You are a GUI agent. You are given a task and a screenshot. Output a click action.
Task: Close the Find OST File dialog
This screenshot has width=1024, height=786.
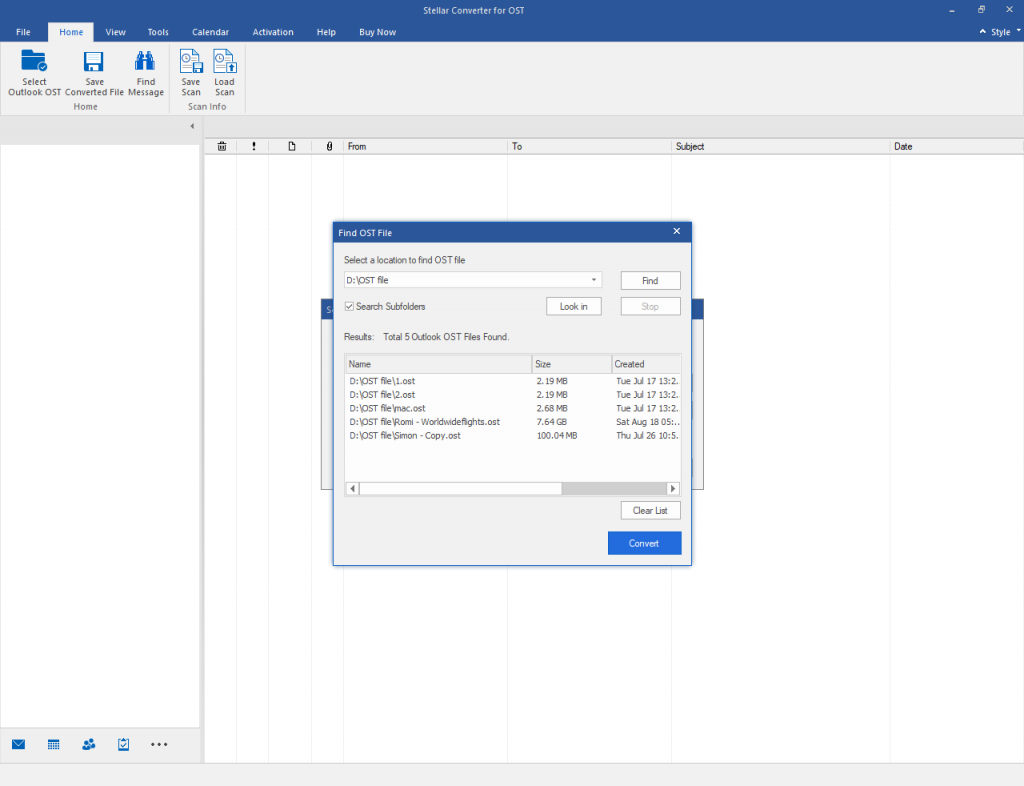tap(677, 231)
